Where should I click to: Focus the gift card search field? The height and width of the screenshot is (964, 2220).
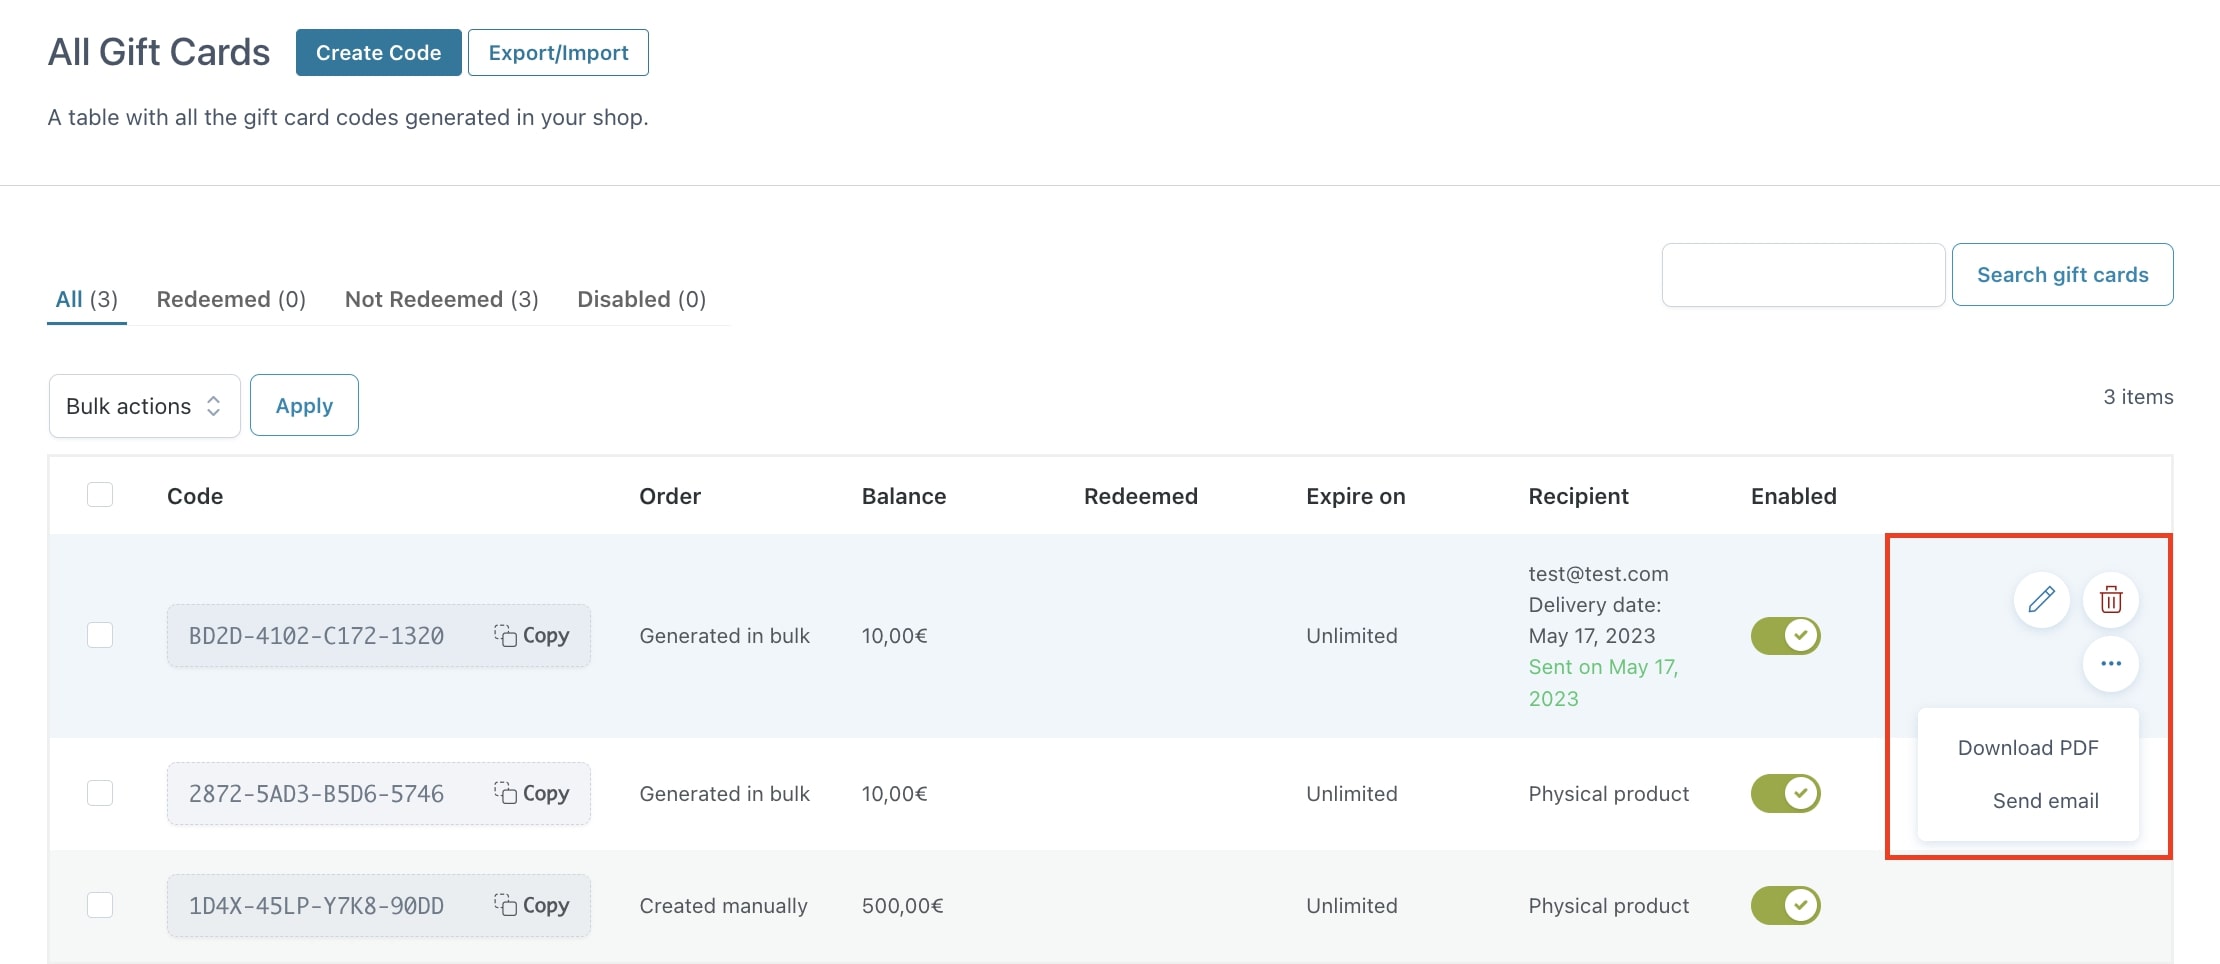pos(1803,275)
